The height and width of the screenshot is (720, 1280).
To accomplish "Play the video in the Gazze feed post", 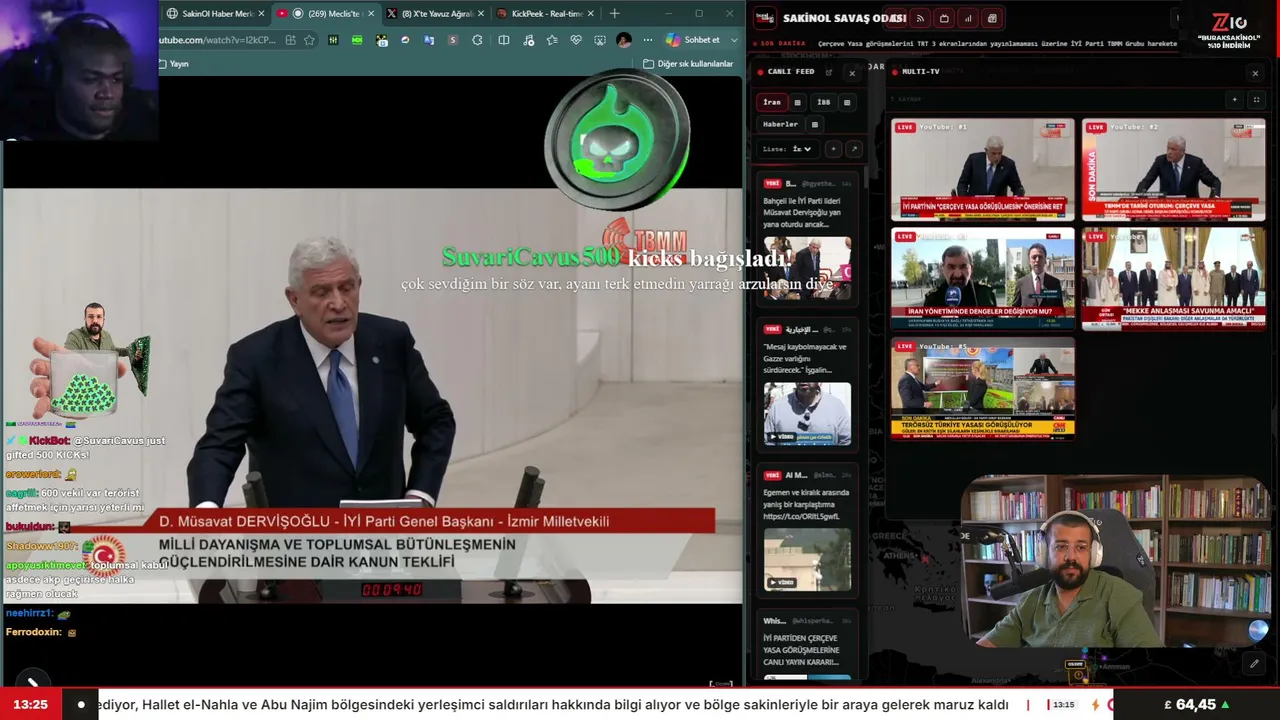I will [x=807, y=413].
